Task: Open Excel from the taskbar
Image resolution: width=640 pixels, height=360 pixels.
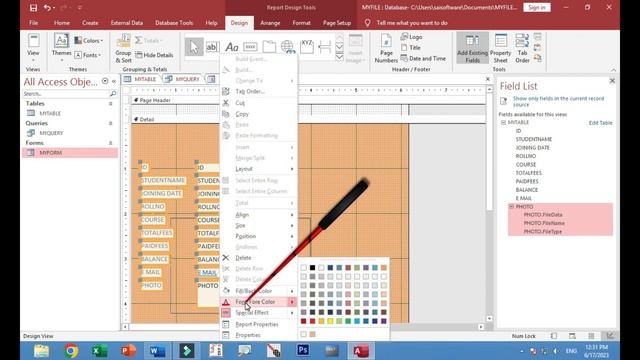Action: coord(99,351)
